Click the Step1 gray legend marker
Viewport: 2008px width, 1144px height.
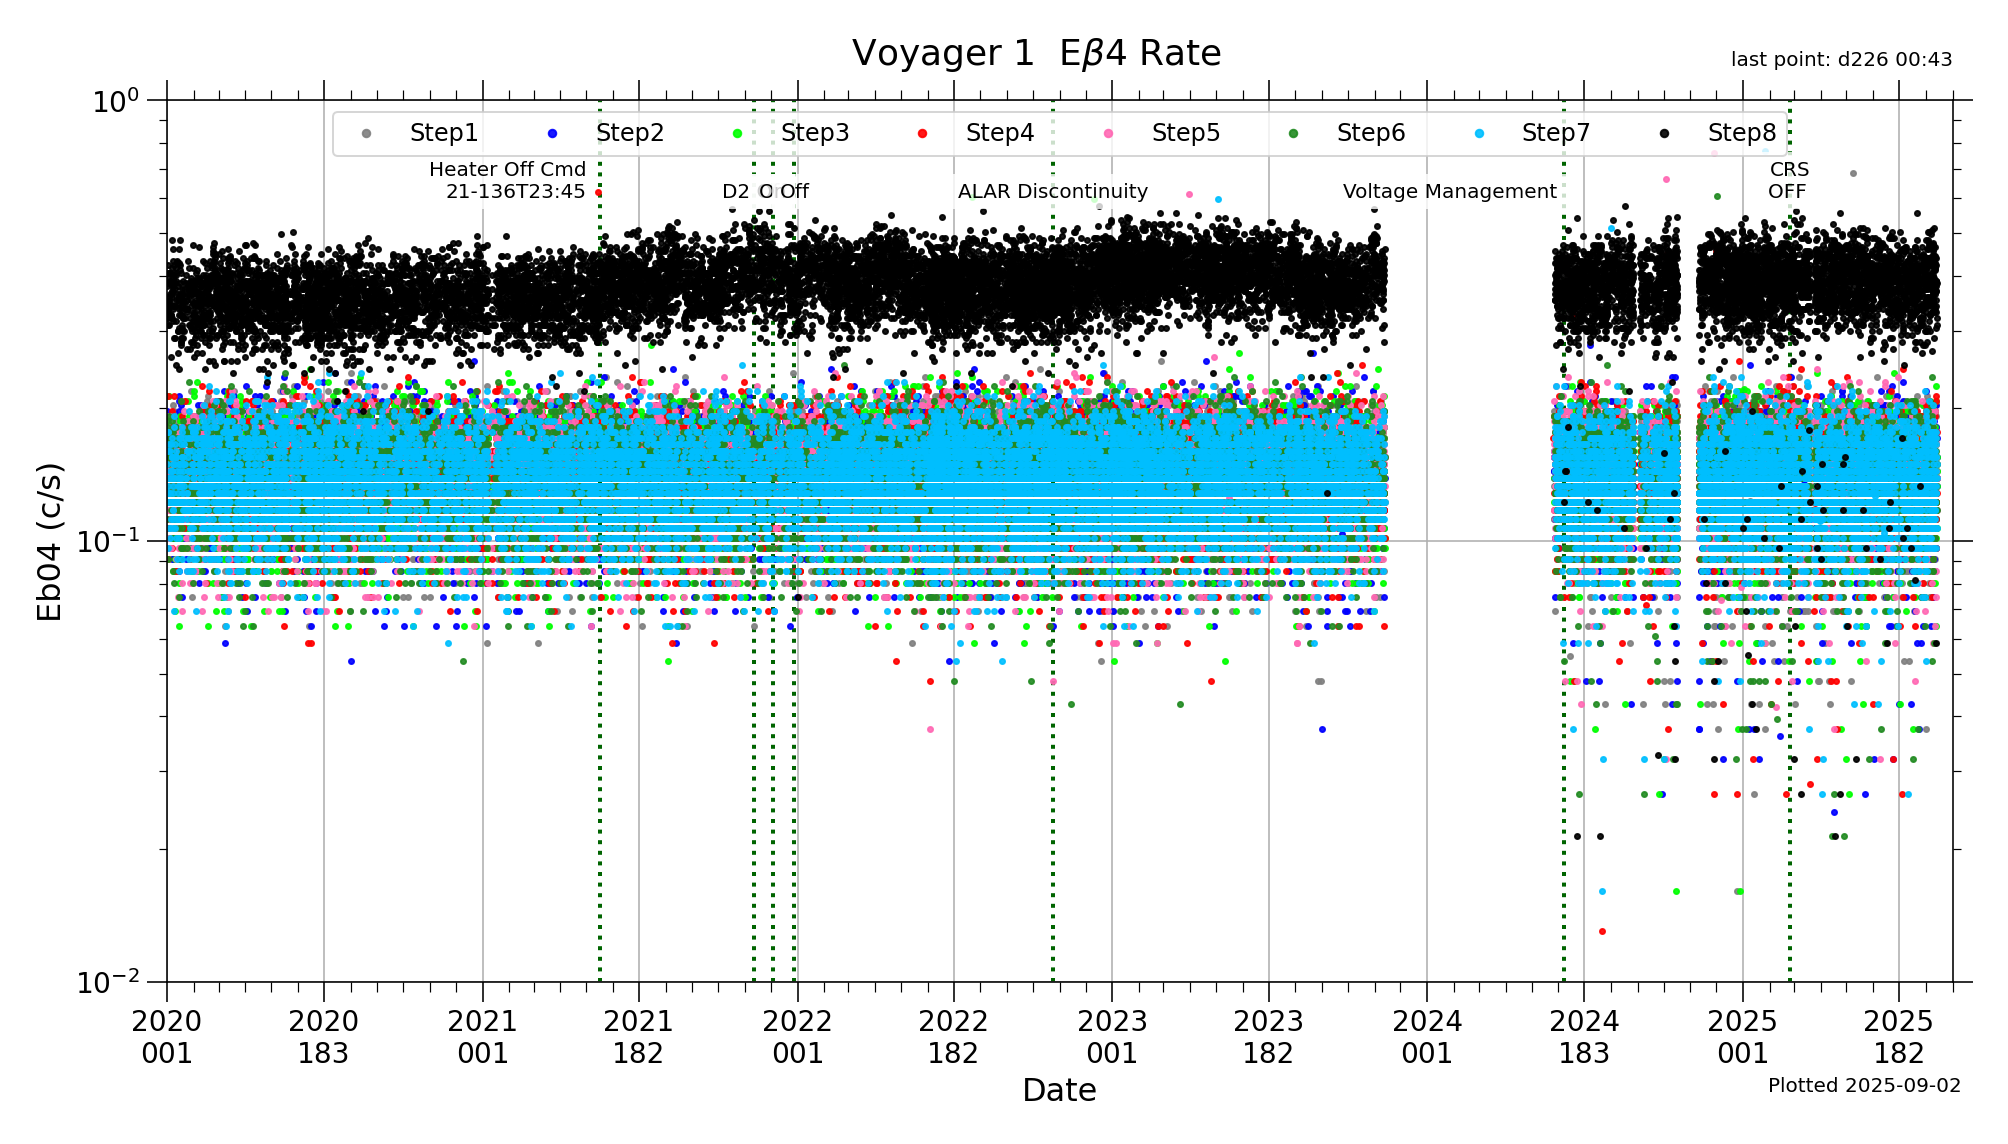366,134
